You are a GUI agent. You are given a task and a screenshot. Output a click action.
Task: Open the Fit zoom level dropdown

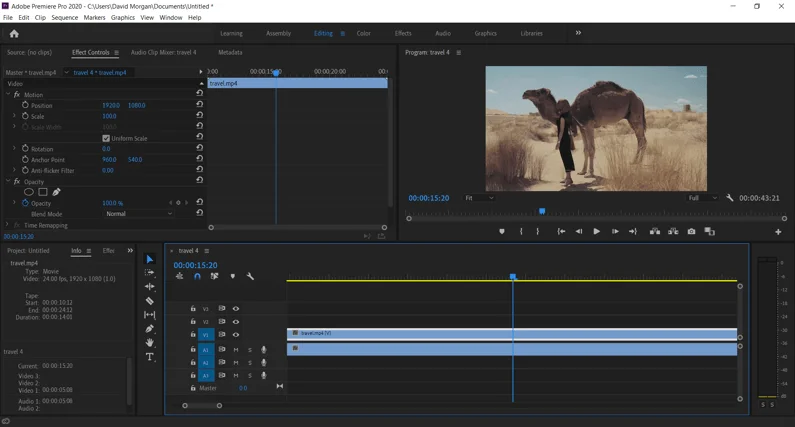480,198
